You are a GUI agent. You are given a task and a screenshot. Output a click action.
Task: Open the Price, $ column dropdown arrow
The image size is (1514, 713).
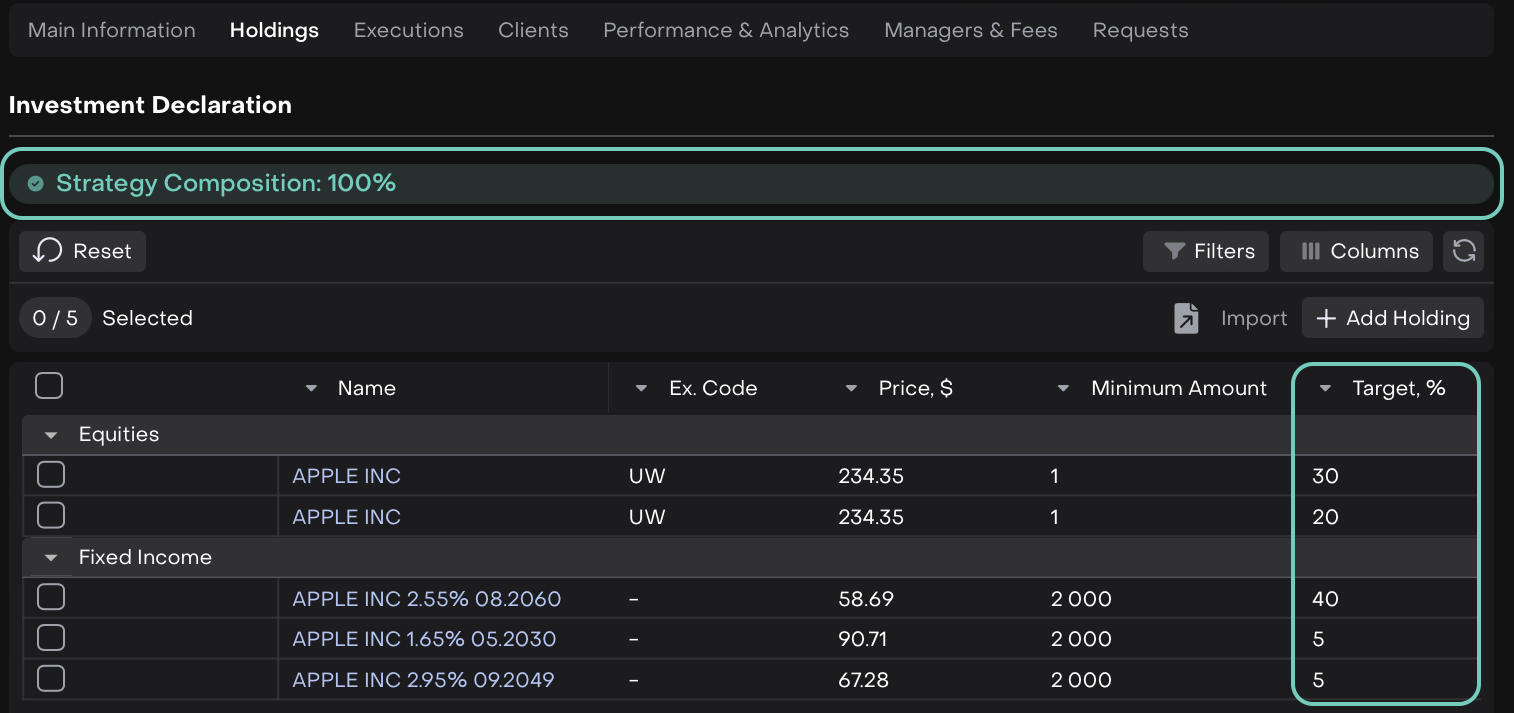[852, 388]
